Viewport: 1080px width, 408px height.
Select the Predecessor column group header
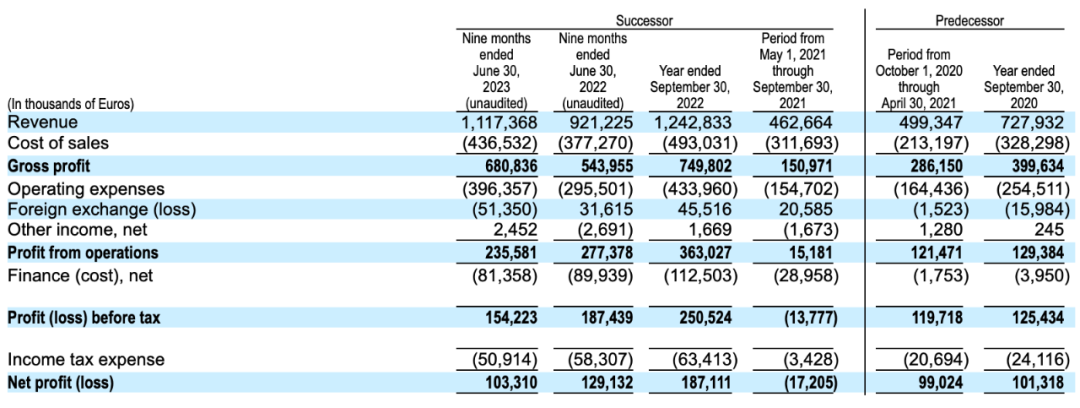click(969, 20)
